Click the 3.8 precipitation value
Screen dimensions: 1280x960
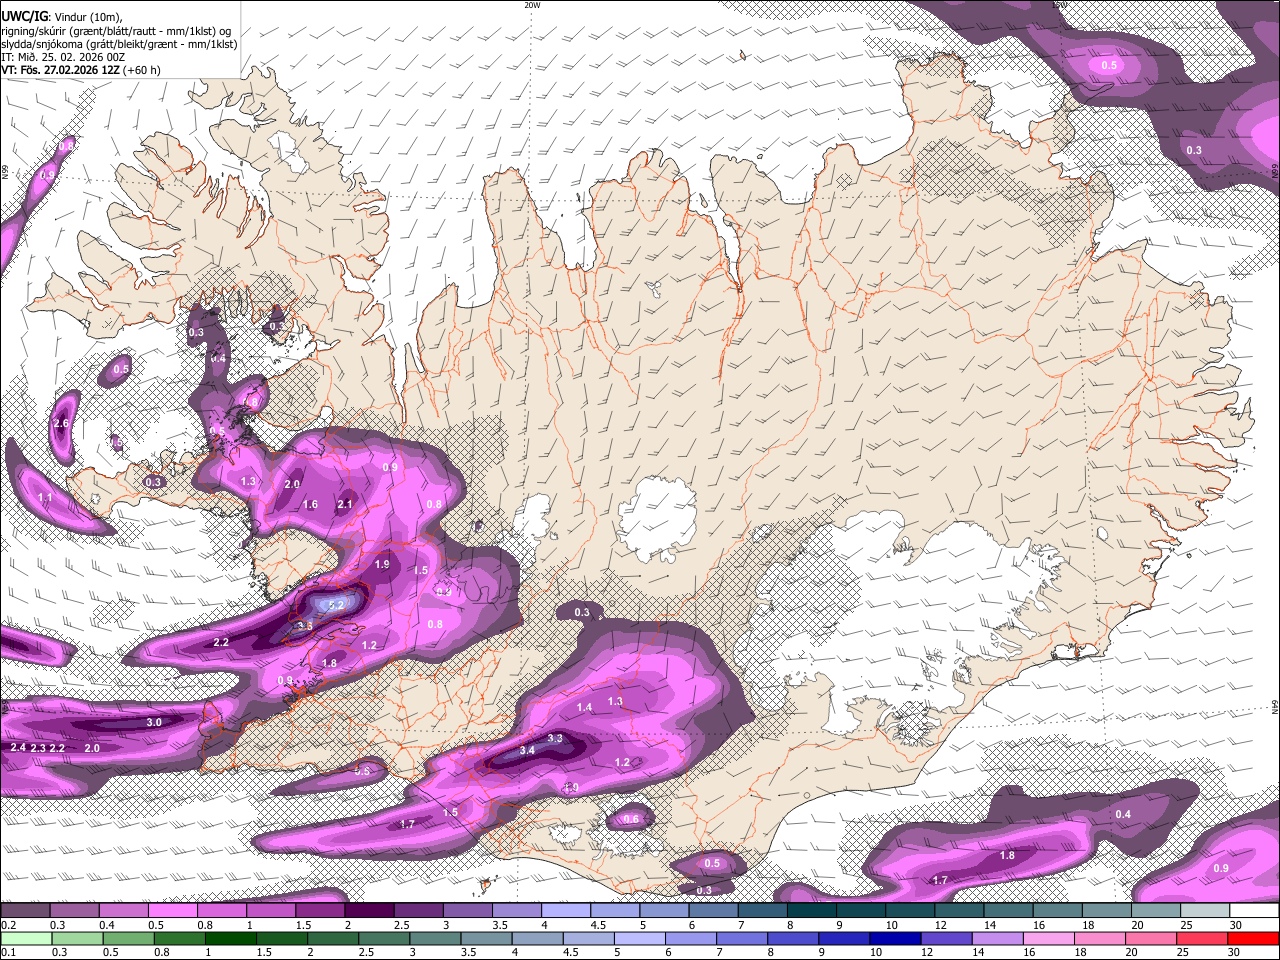[305, 625]
